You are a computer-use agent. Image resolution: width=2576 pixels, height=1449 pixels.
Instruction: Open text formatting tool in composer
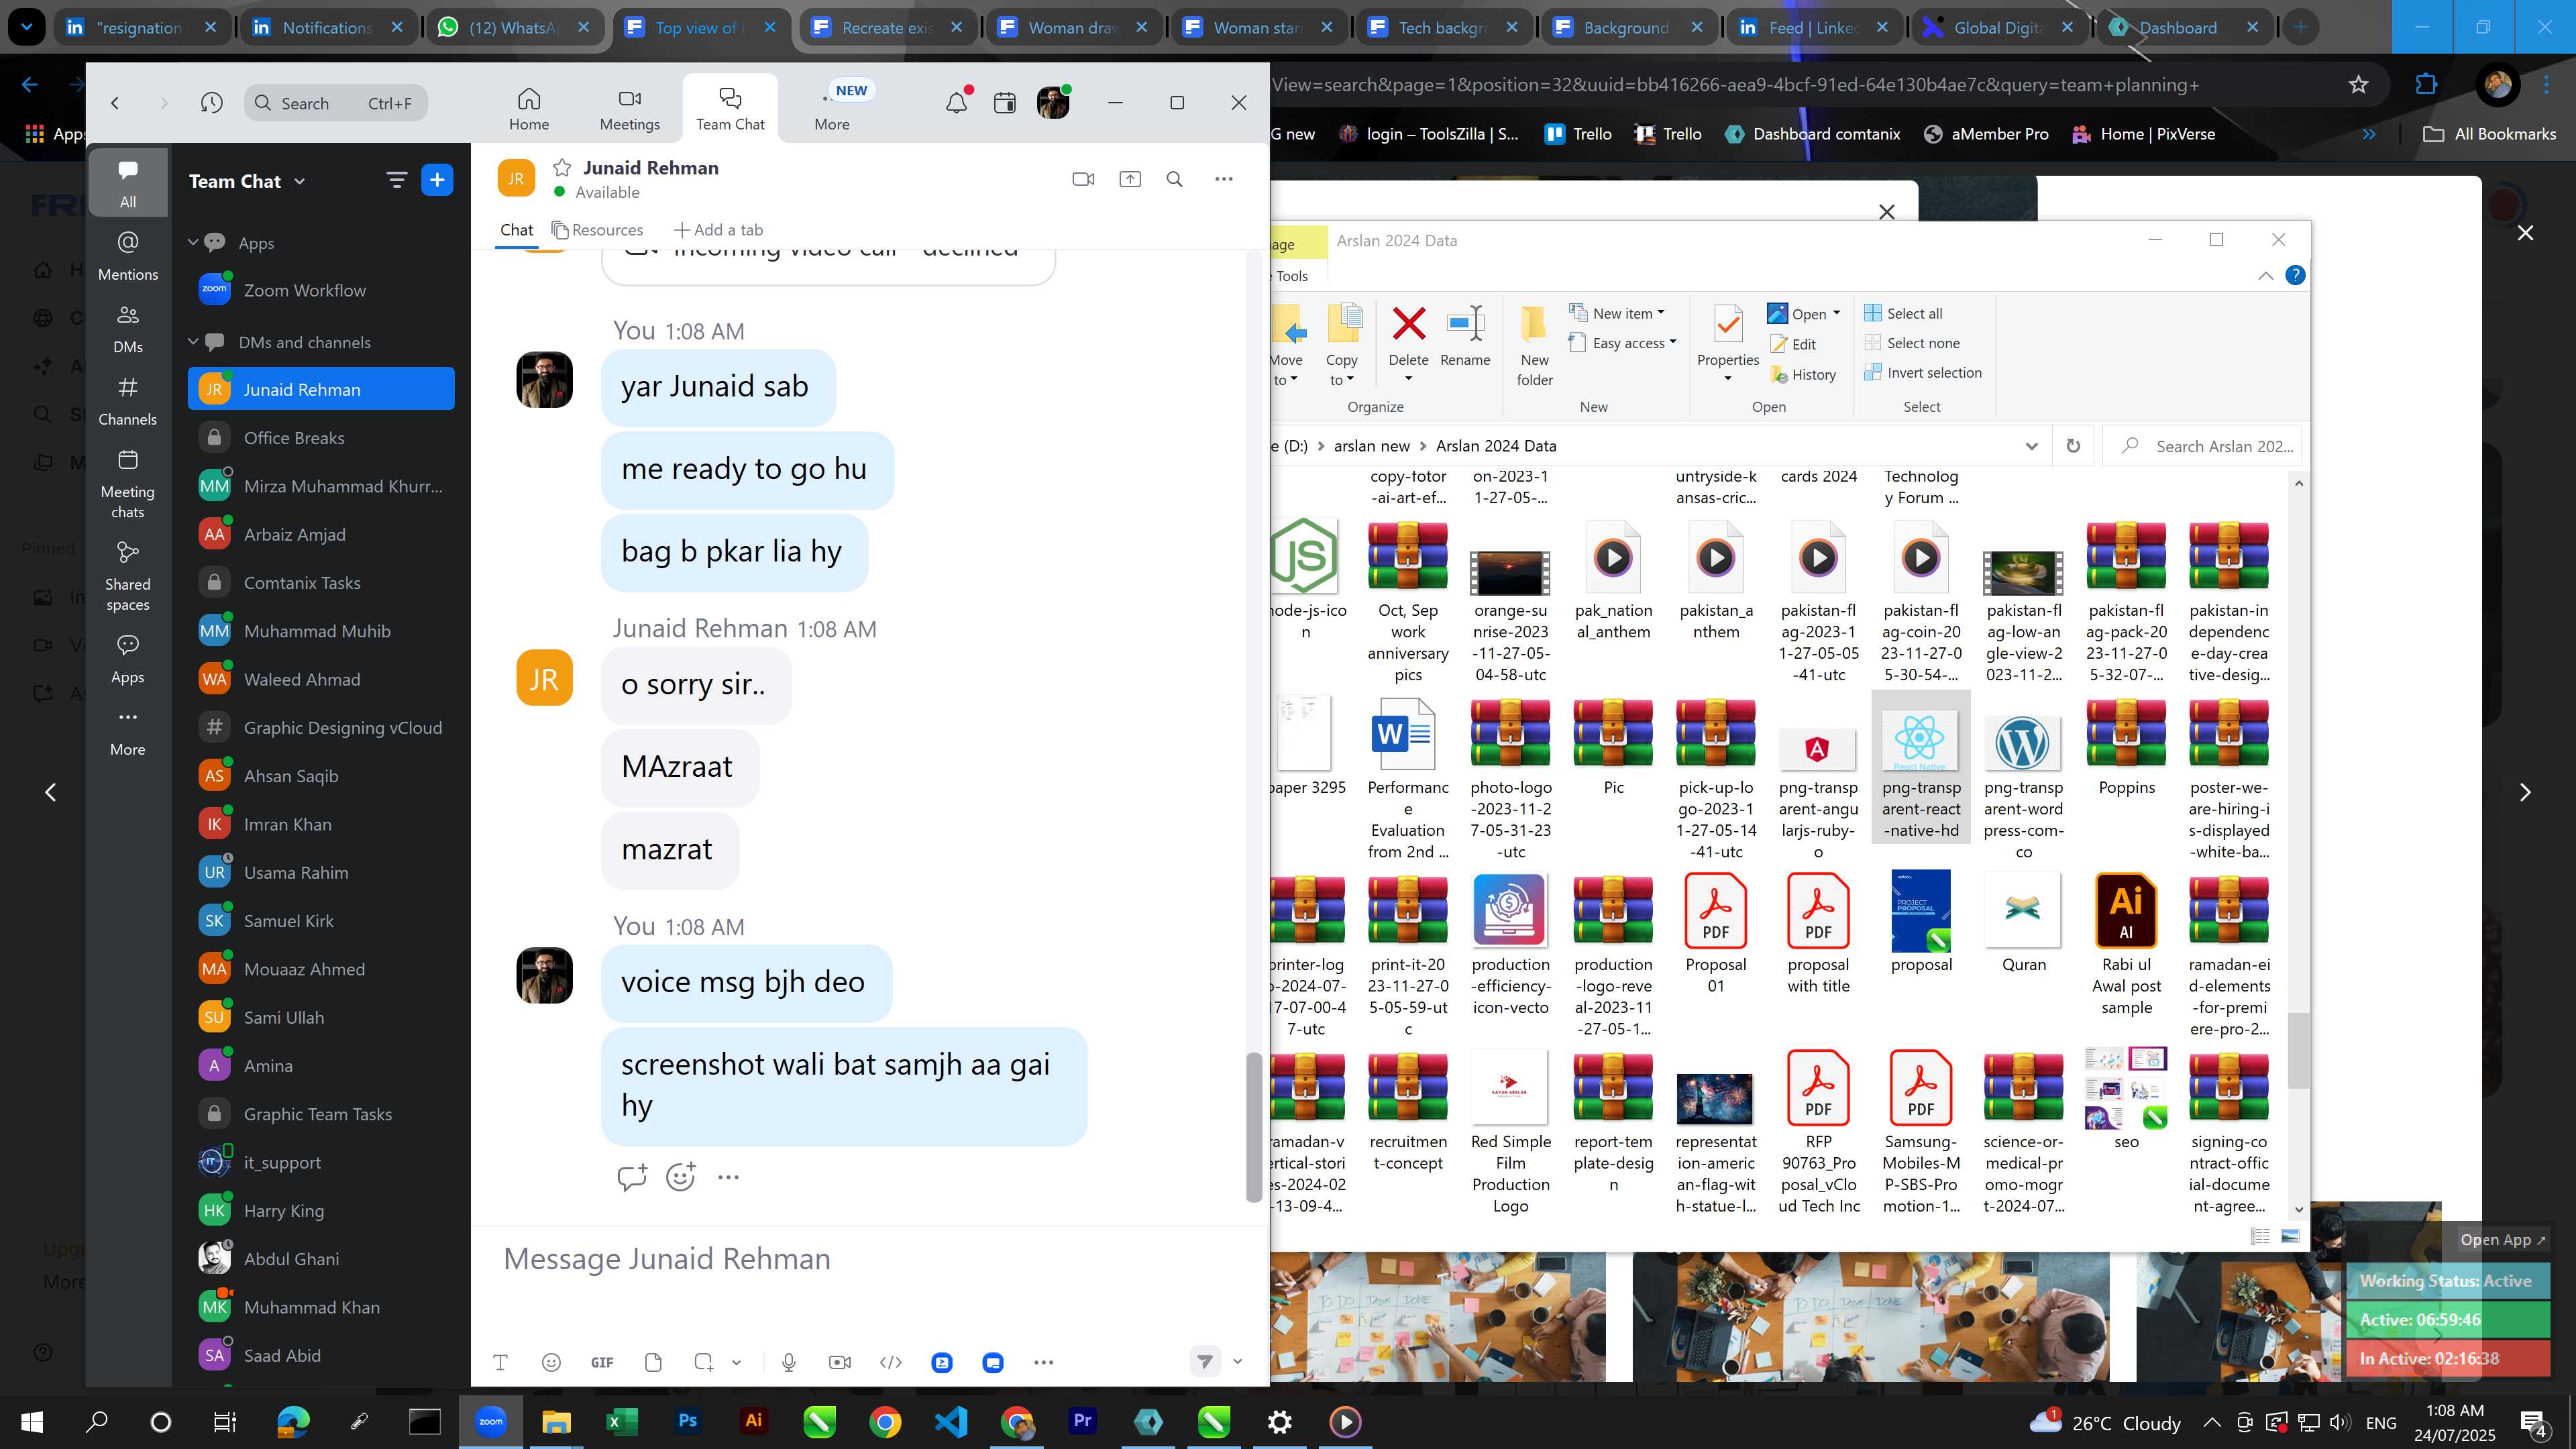click(500, 1362)
